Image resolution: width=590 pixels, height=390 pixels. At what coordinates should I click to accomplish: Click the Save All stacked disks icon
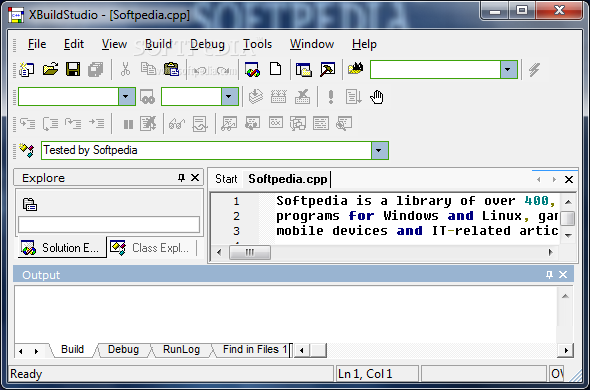click(96, 70)
